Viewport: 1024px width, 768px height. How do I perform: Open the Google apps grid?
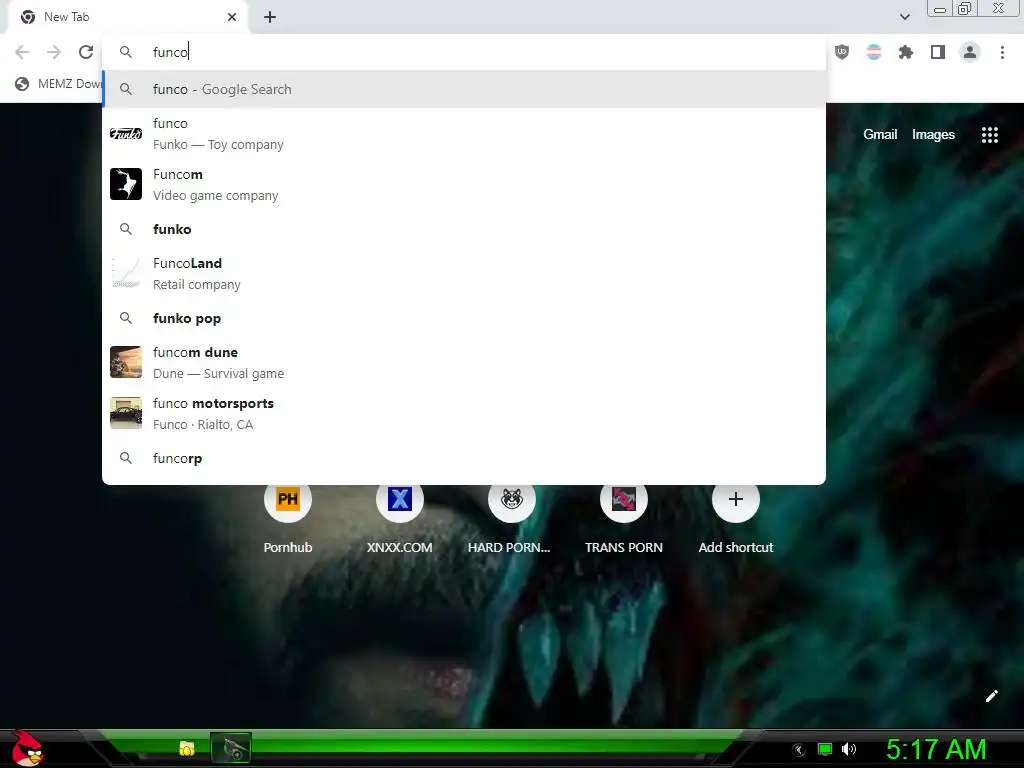pyautogui.click(x=990, y=135)
